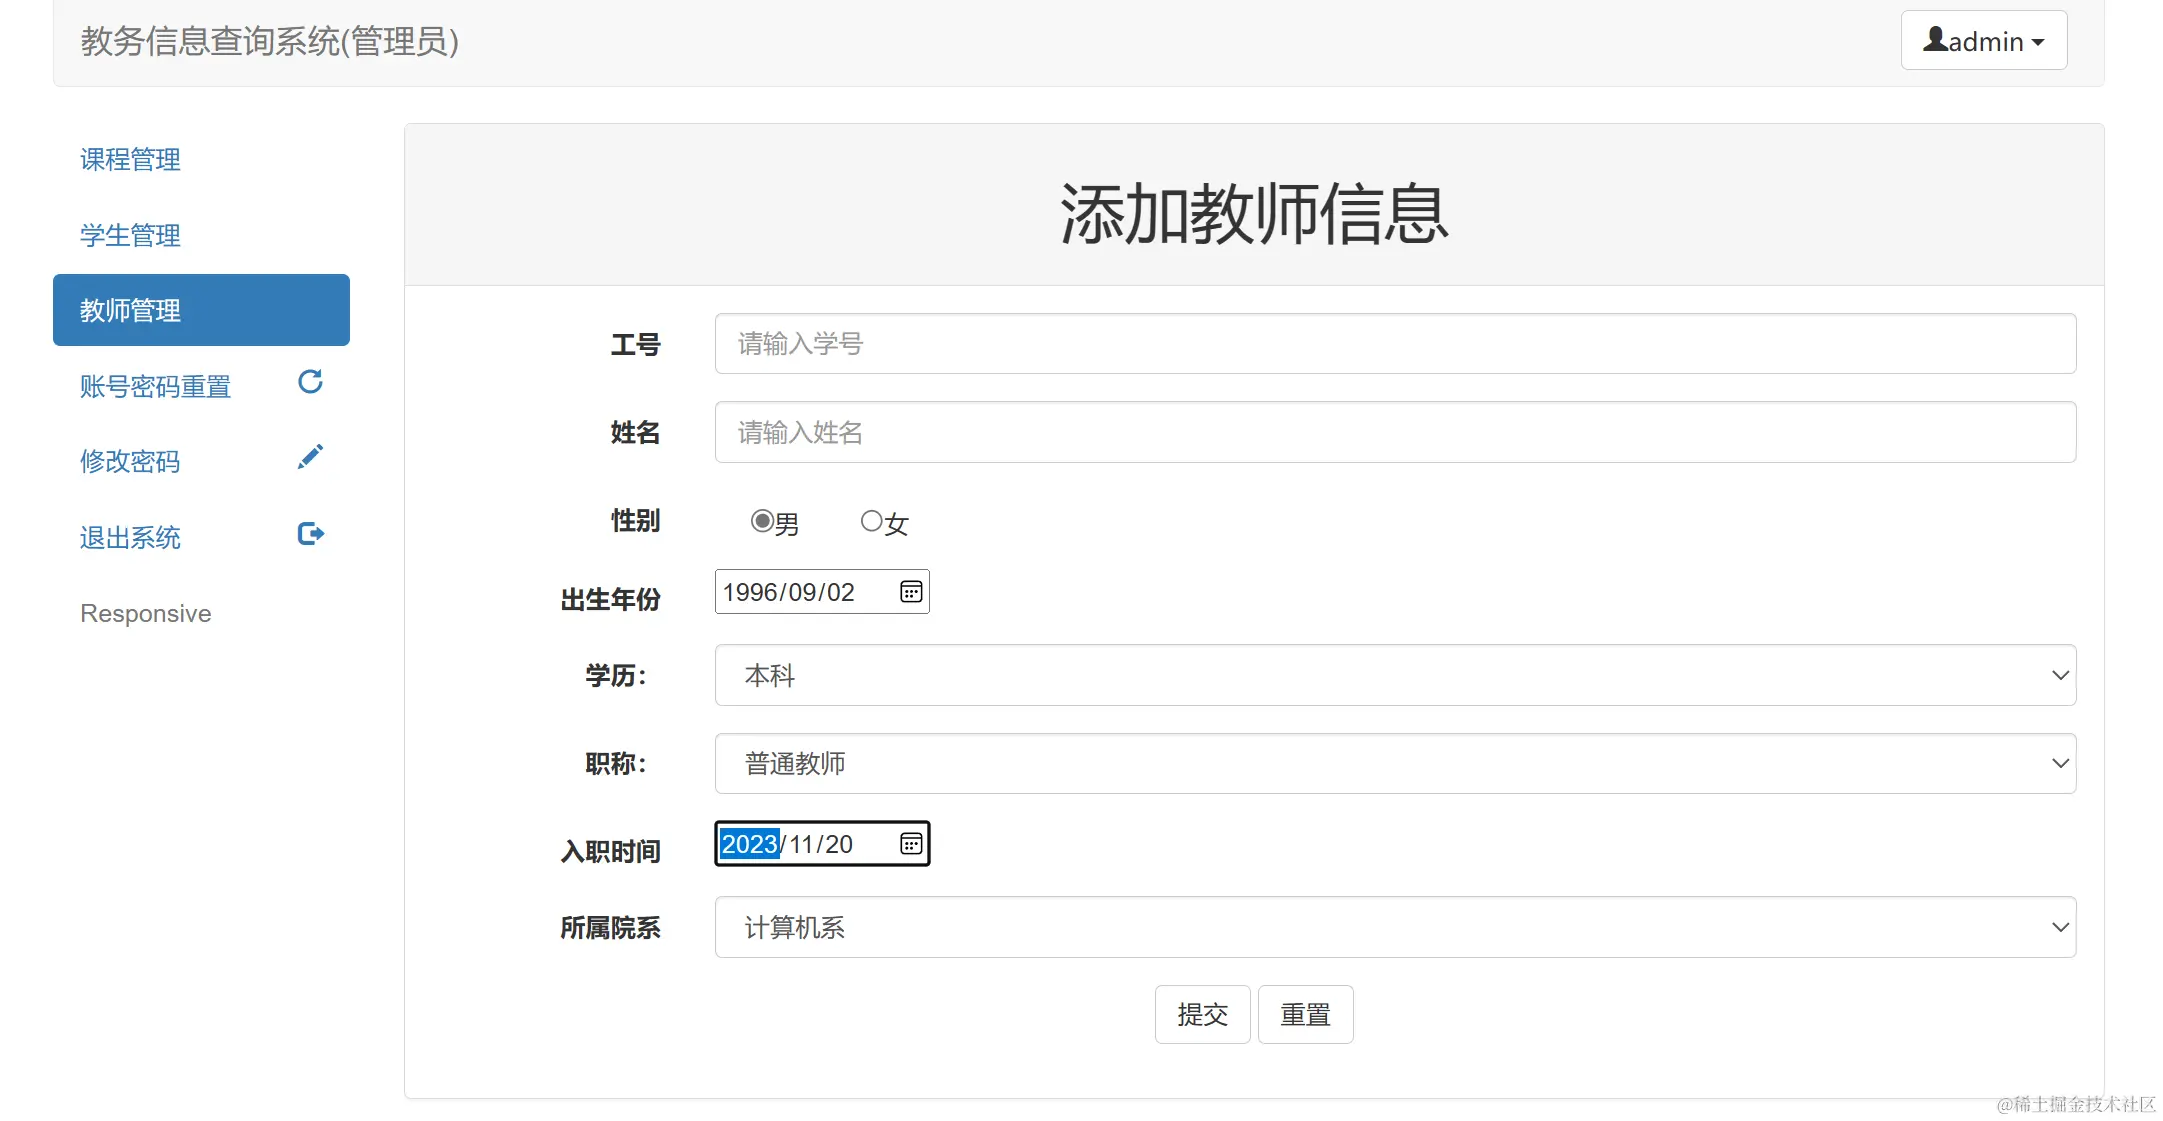Viewport: 2163px width, 1121px height.
Task: Click the 姓名 input field
Action: (x=1394, y=432)
